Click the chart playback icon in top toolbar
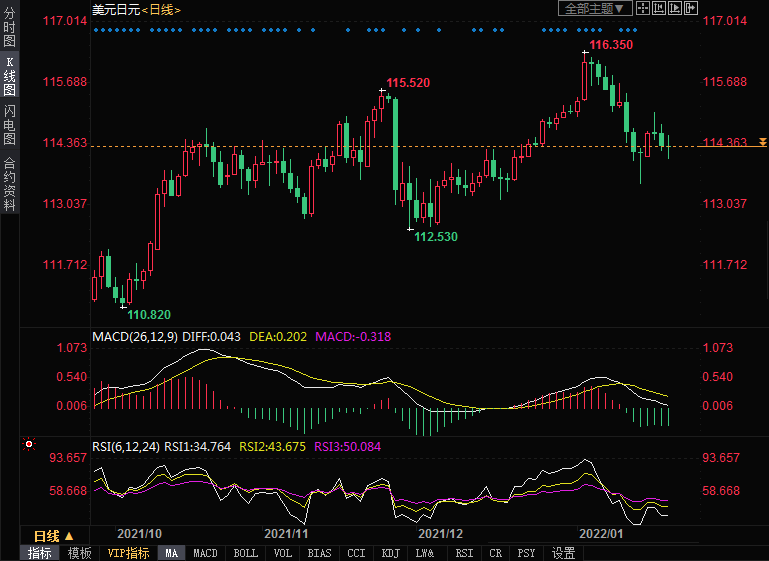Screen dimensions: 769x561 pos(677,8)
